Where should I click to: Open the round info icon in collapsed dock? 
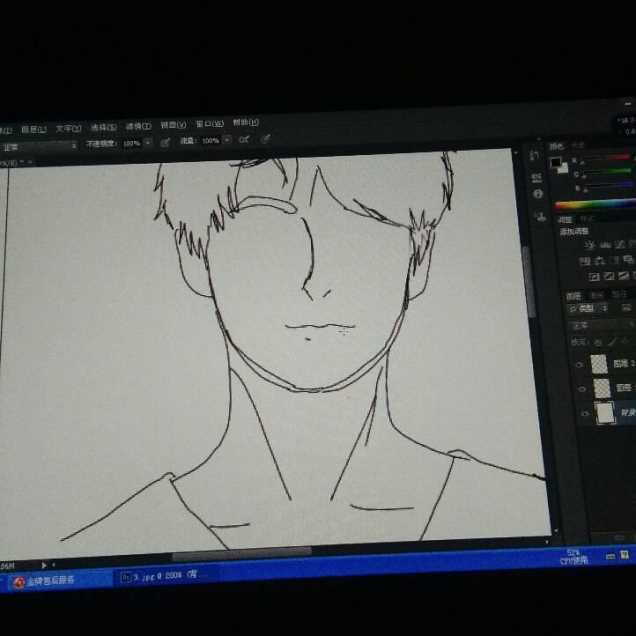pos(538,194)
